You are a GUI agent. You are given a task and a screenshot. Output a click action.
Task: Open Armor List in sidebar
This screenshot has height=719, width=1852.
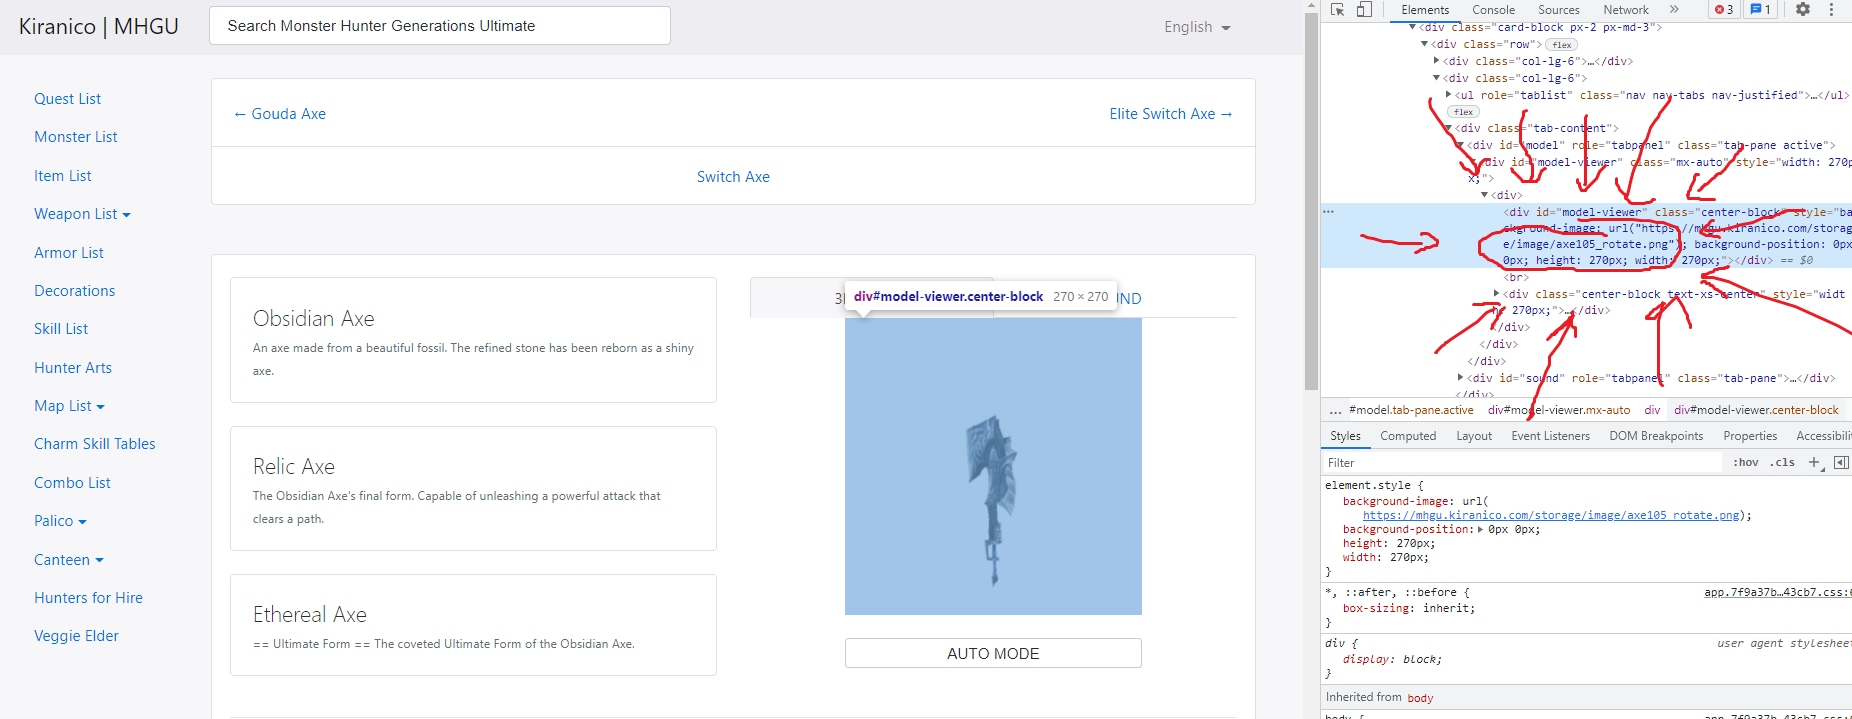[69, 253]
